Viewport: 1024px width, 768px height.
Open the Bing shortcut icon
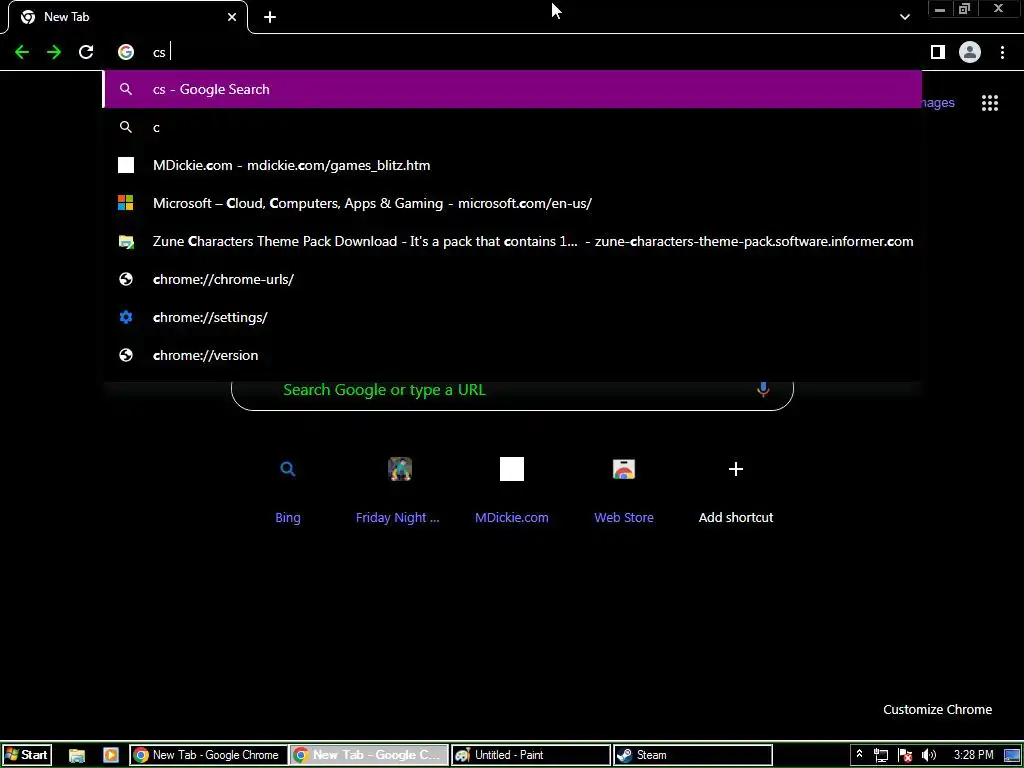(288, 469)
